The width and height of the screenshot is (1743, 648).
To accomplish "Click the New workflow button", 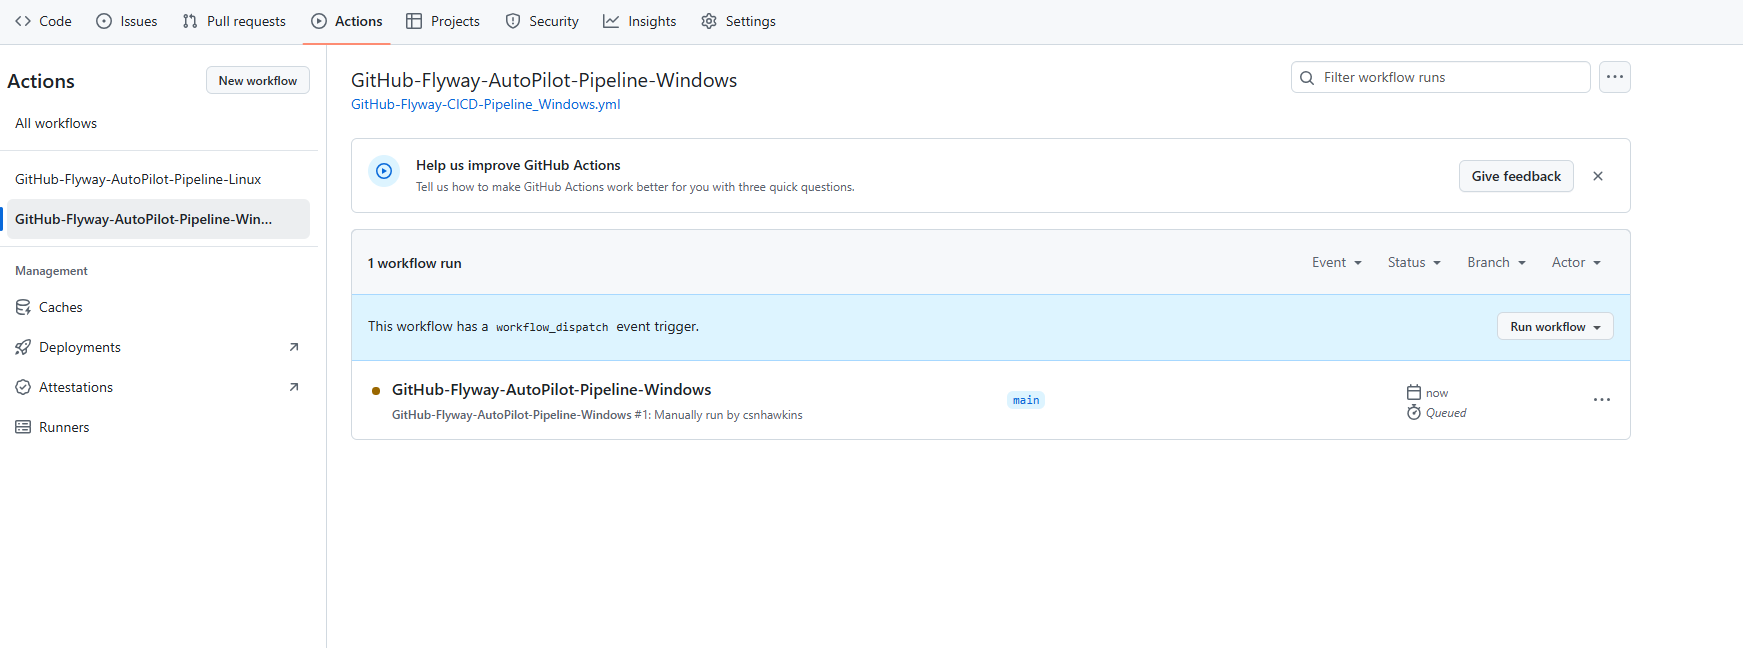I will click(257, 80).
